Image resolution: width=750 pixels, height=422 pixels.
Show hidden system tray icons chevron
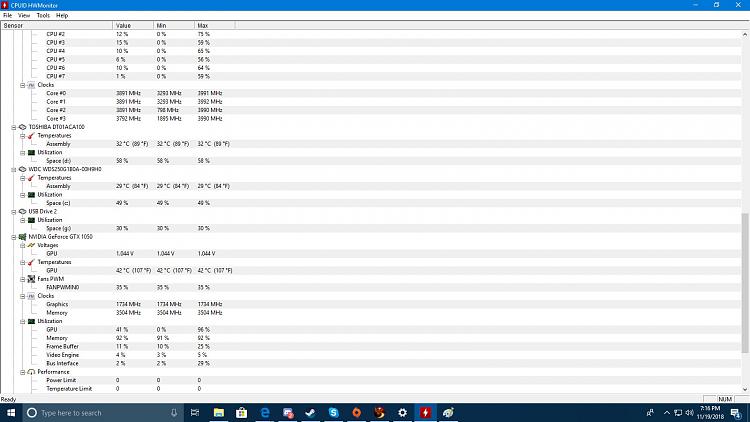click(667, 412)
